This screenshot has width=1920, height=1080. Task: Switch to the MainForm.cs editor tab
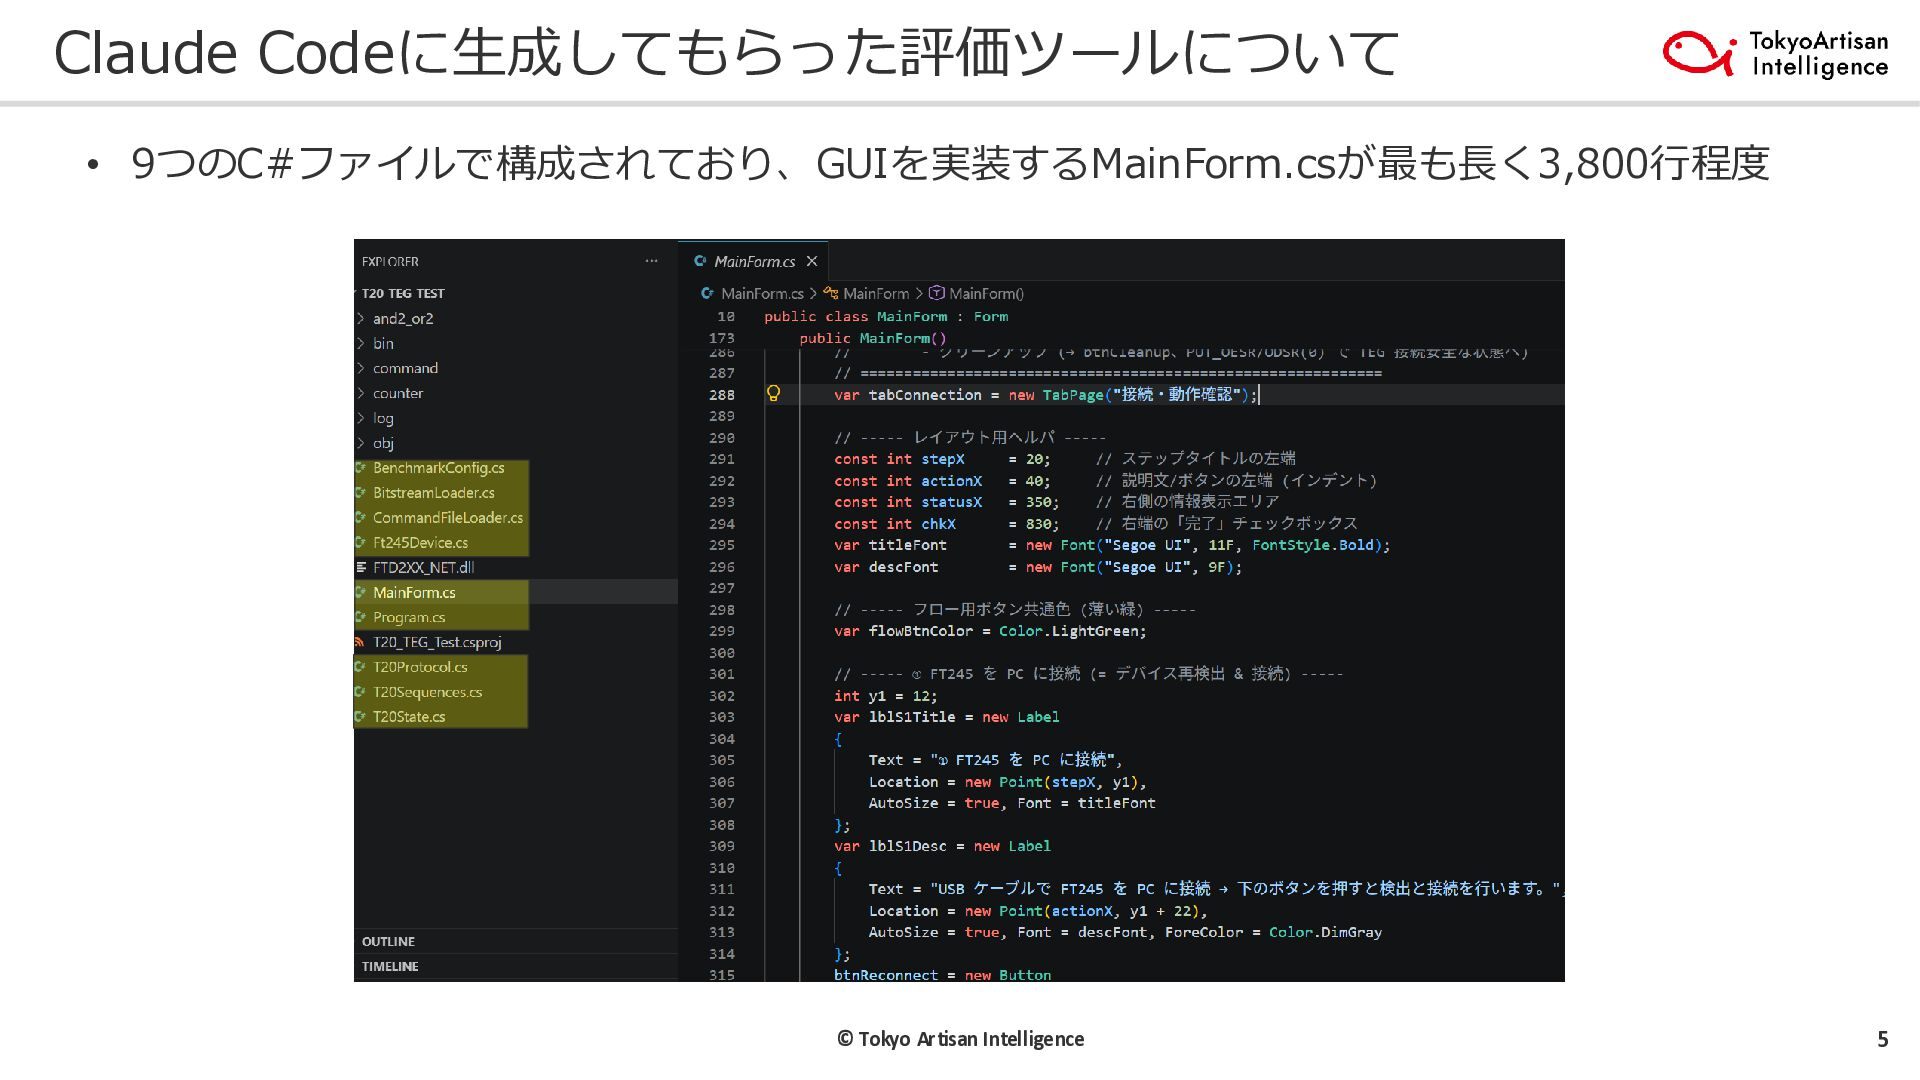pyautogui.click(x=754, y=261)
